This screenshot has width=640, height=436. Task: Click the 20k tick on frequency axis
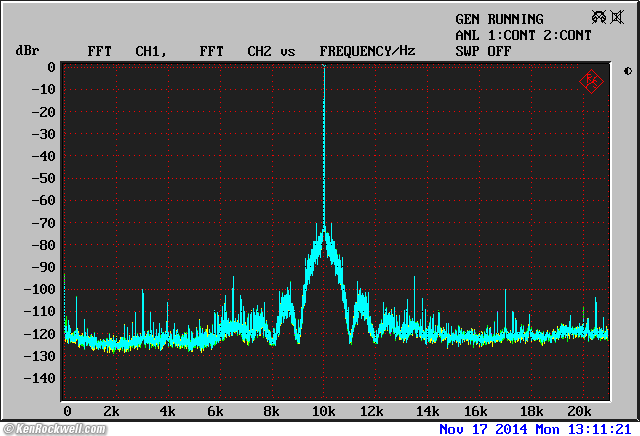580,411
